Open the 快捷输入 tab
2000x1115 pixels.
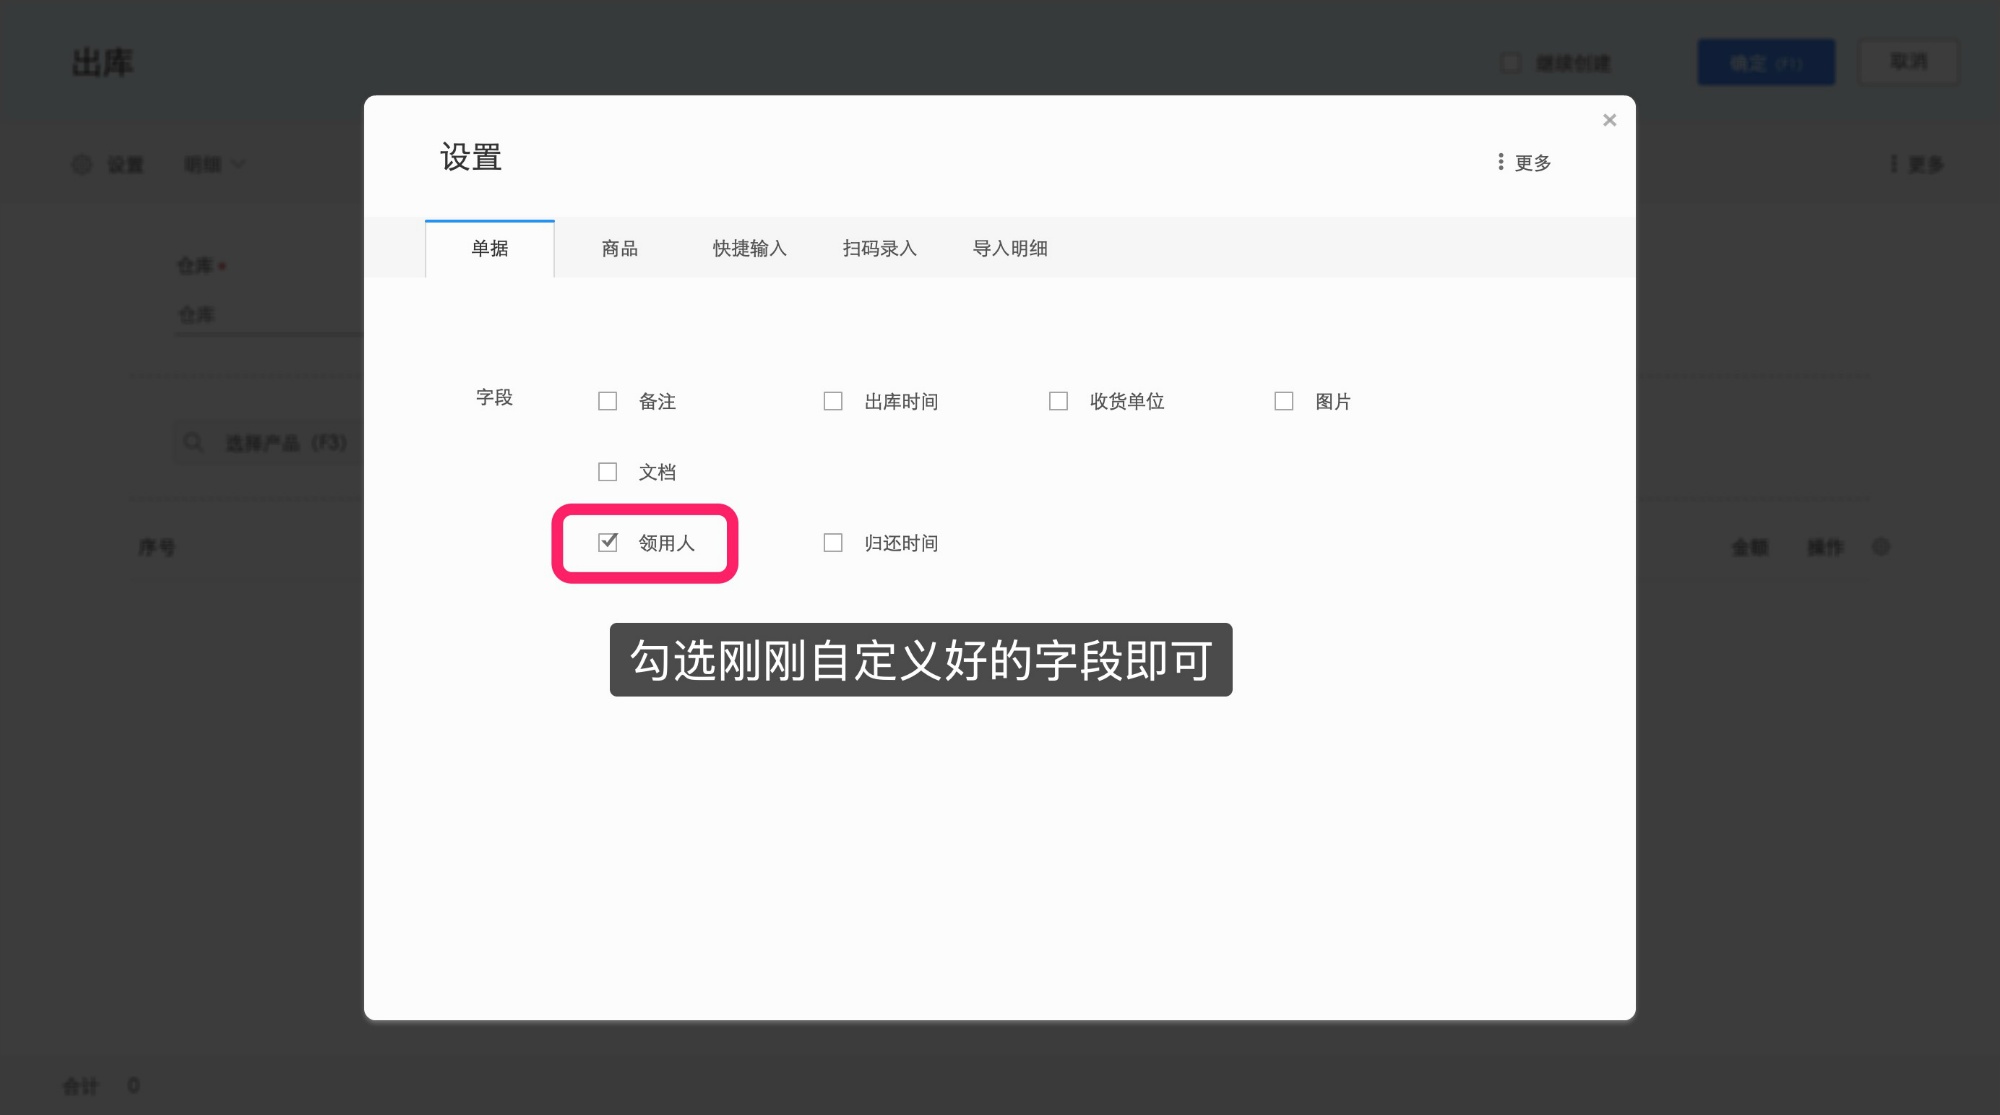[x=750, y=248]
